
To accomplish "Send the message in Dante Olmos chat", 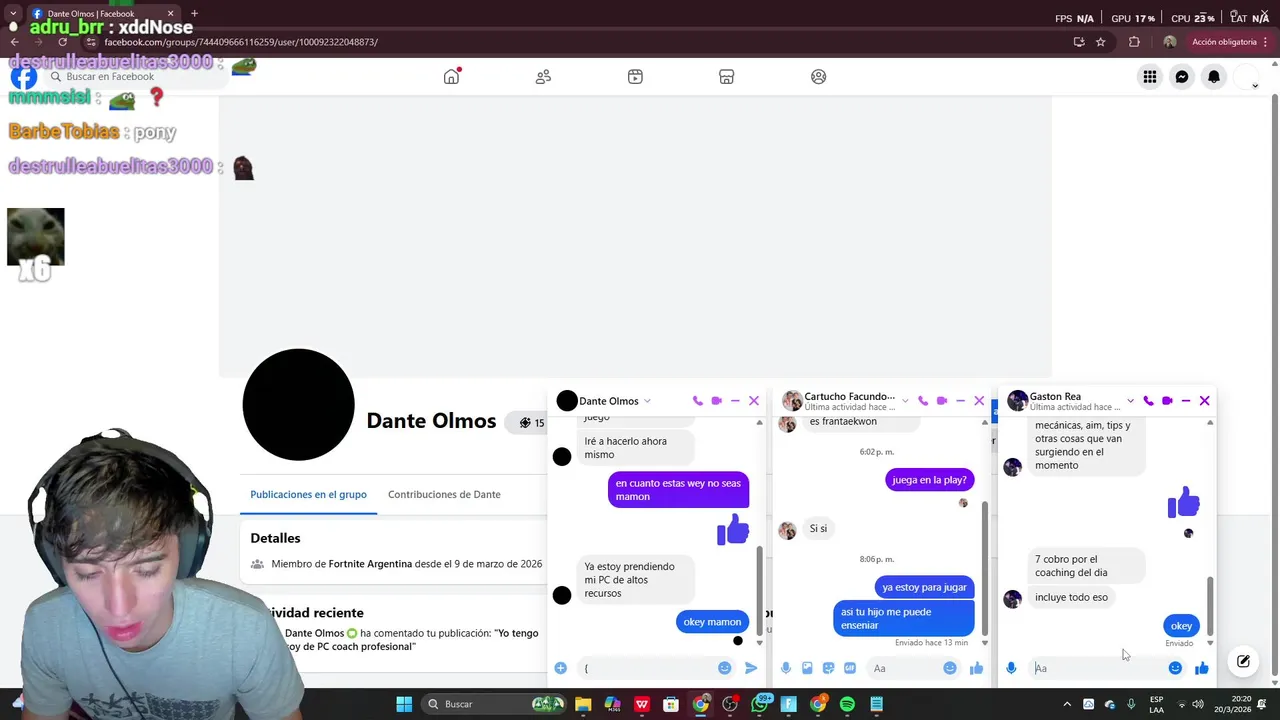I will [751, 668].
